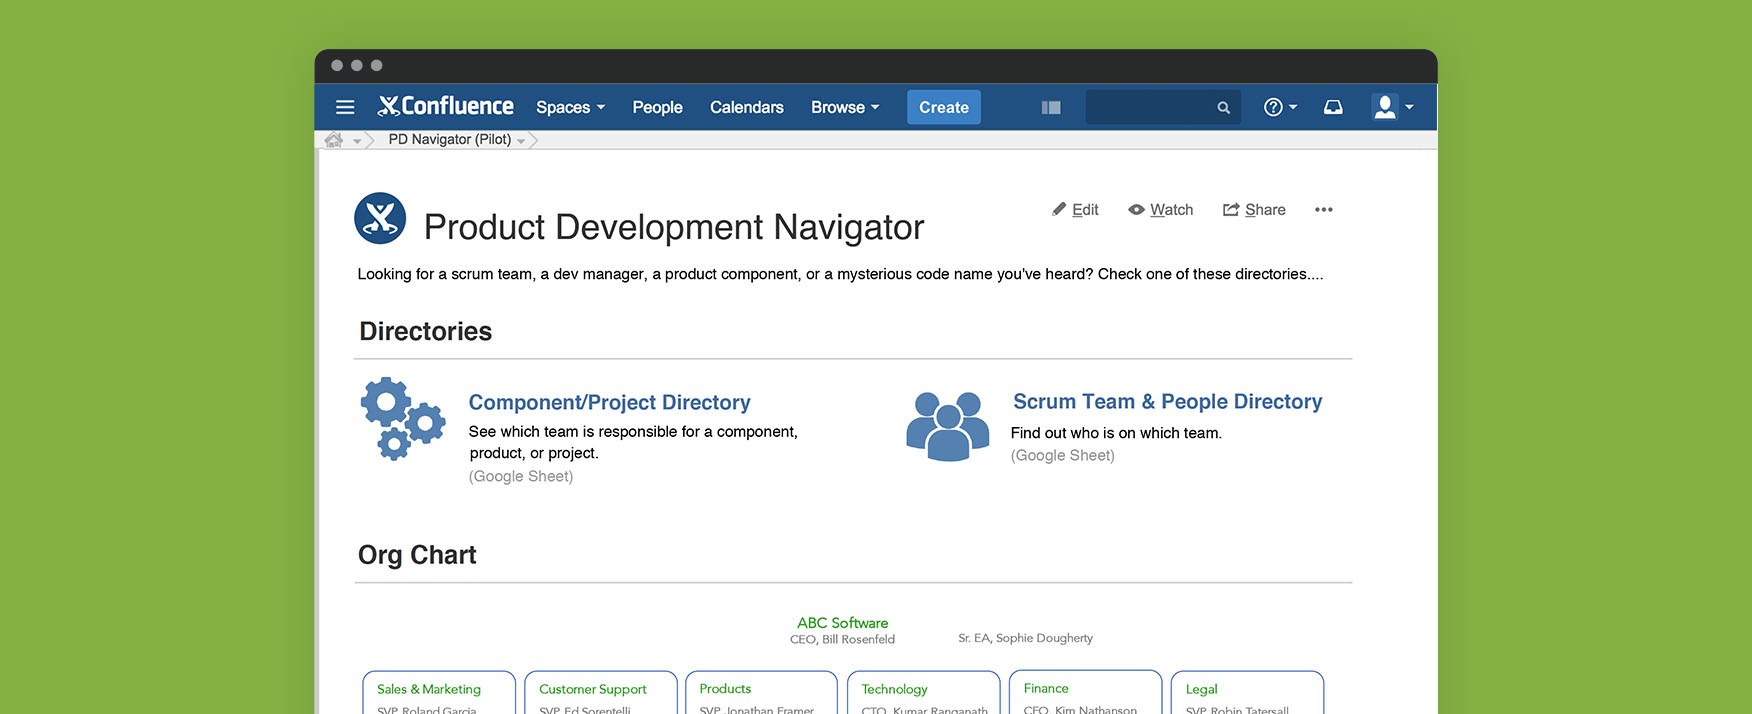Click the gears Component Directory icon
The height and width of the screenshot is (714, 1752).
click(x=402, y=419)
